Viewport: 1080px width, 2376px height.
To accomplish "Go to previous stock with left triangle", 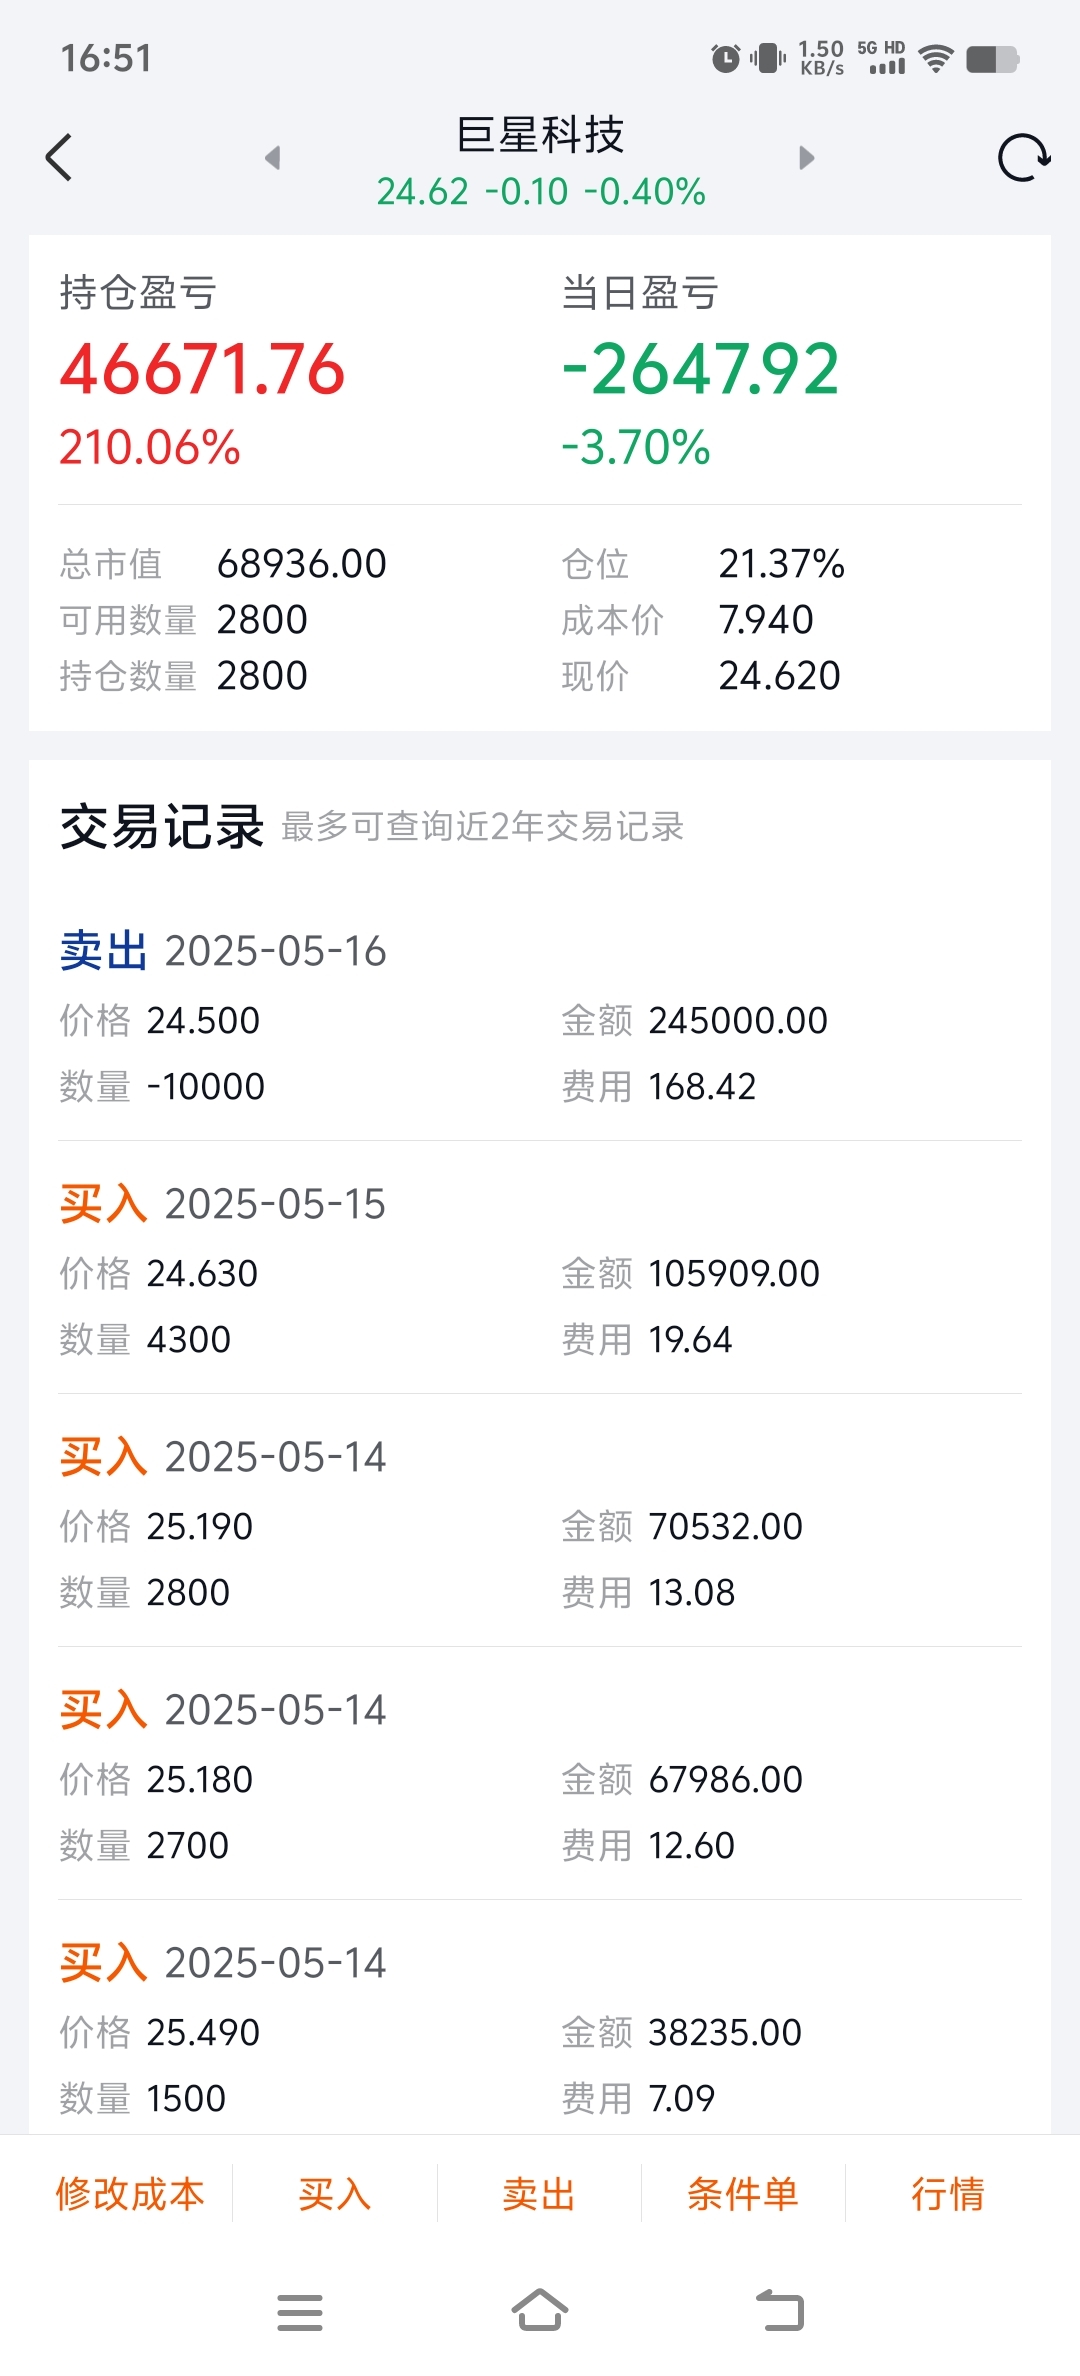I will click(272, 157).
